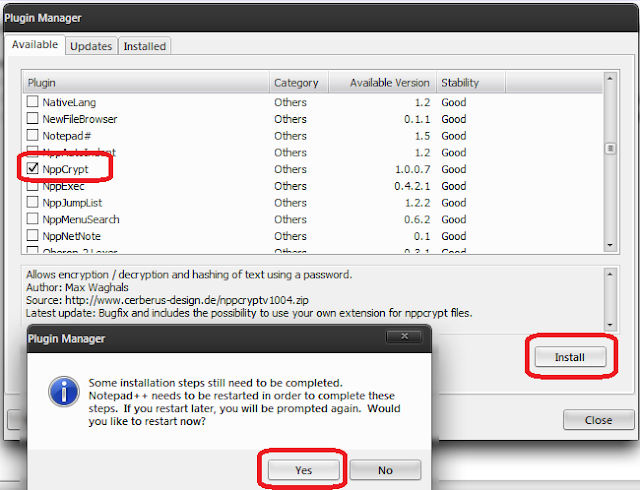The width and height of the screenshot is (640, 490).
Task: Click version 0.1 in NppNetNote row
Action: click(422, 236)
